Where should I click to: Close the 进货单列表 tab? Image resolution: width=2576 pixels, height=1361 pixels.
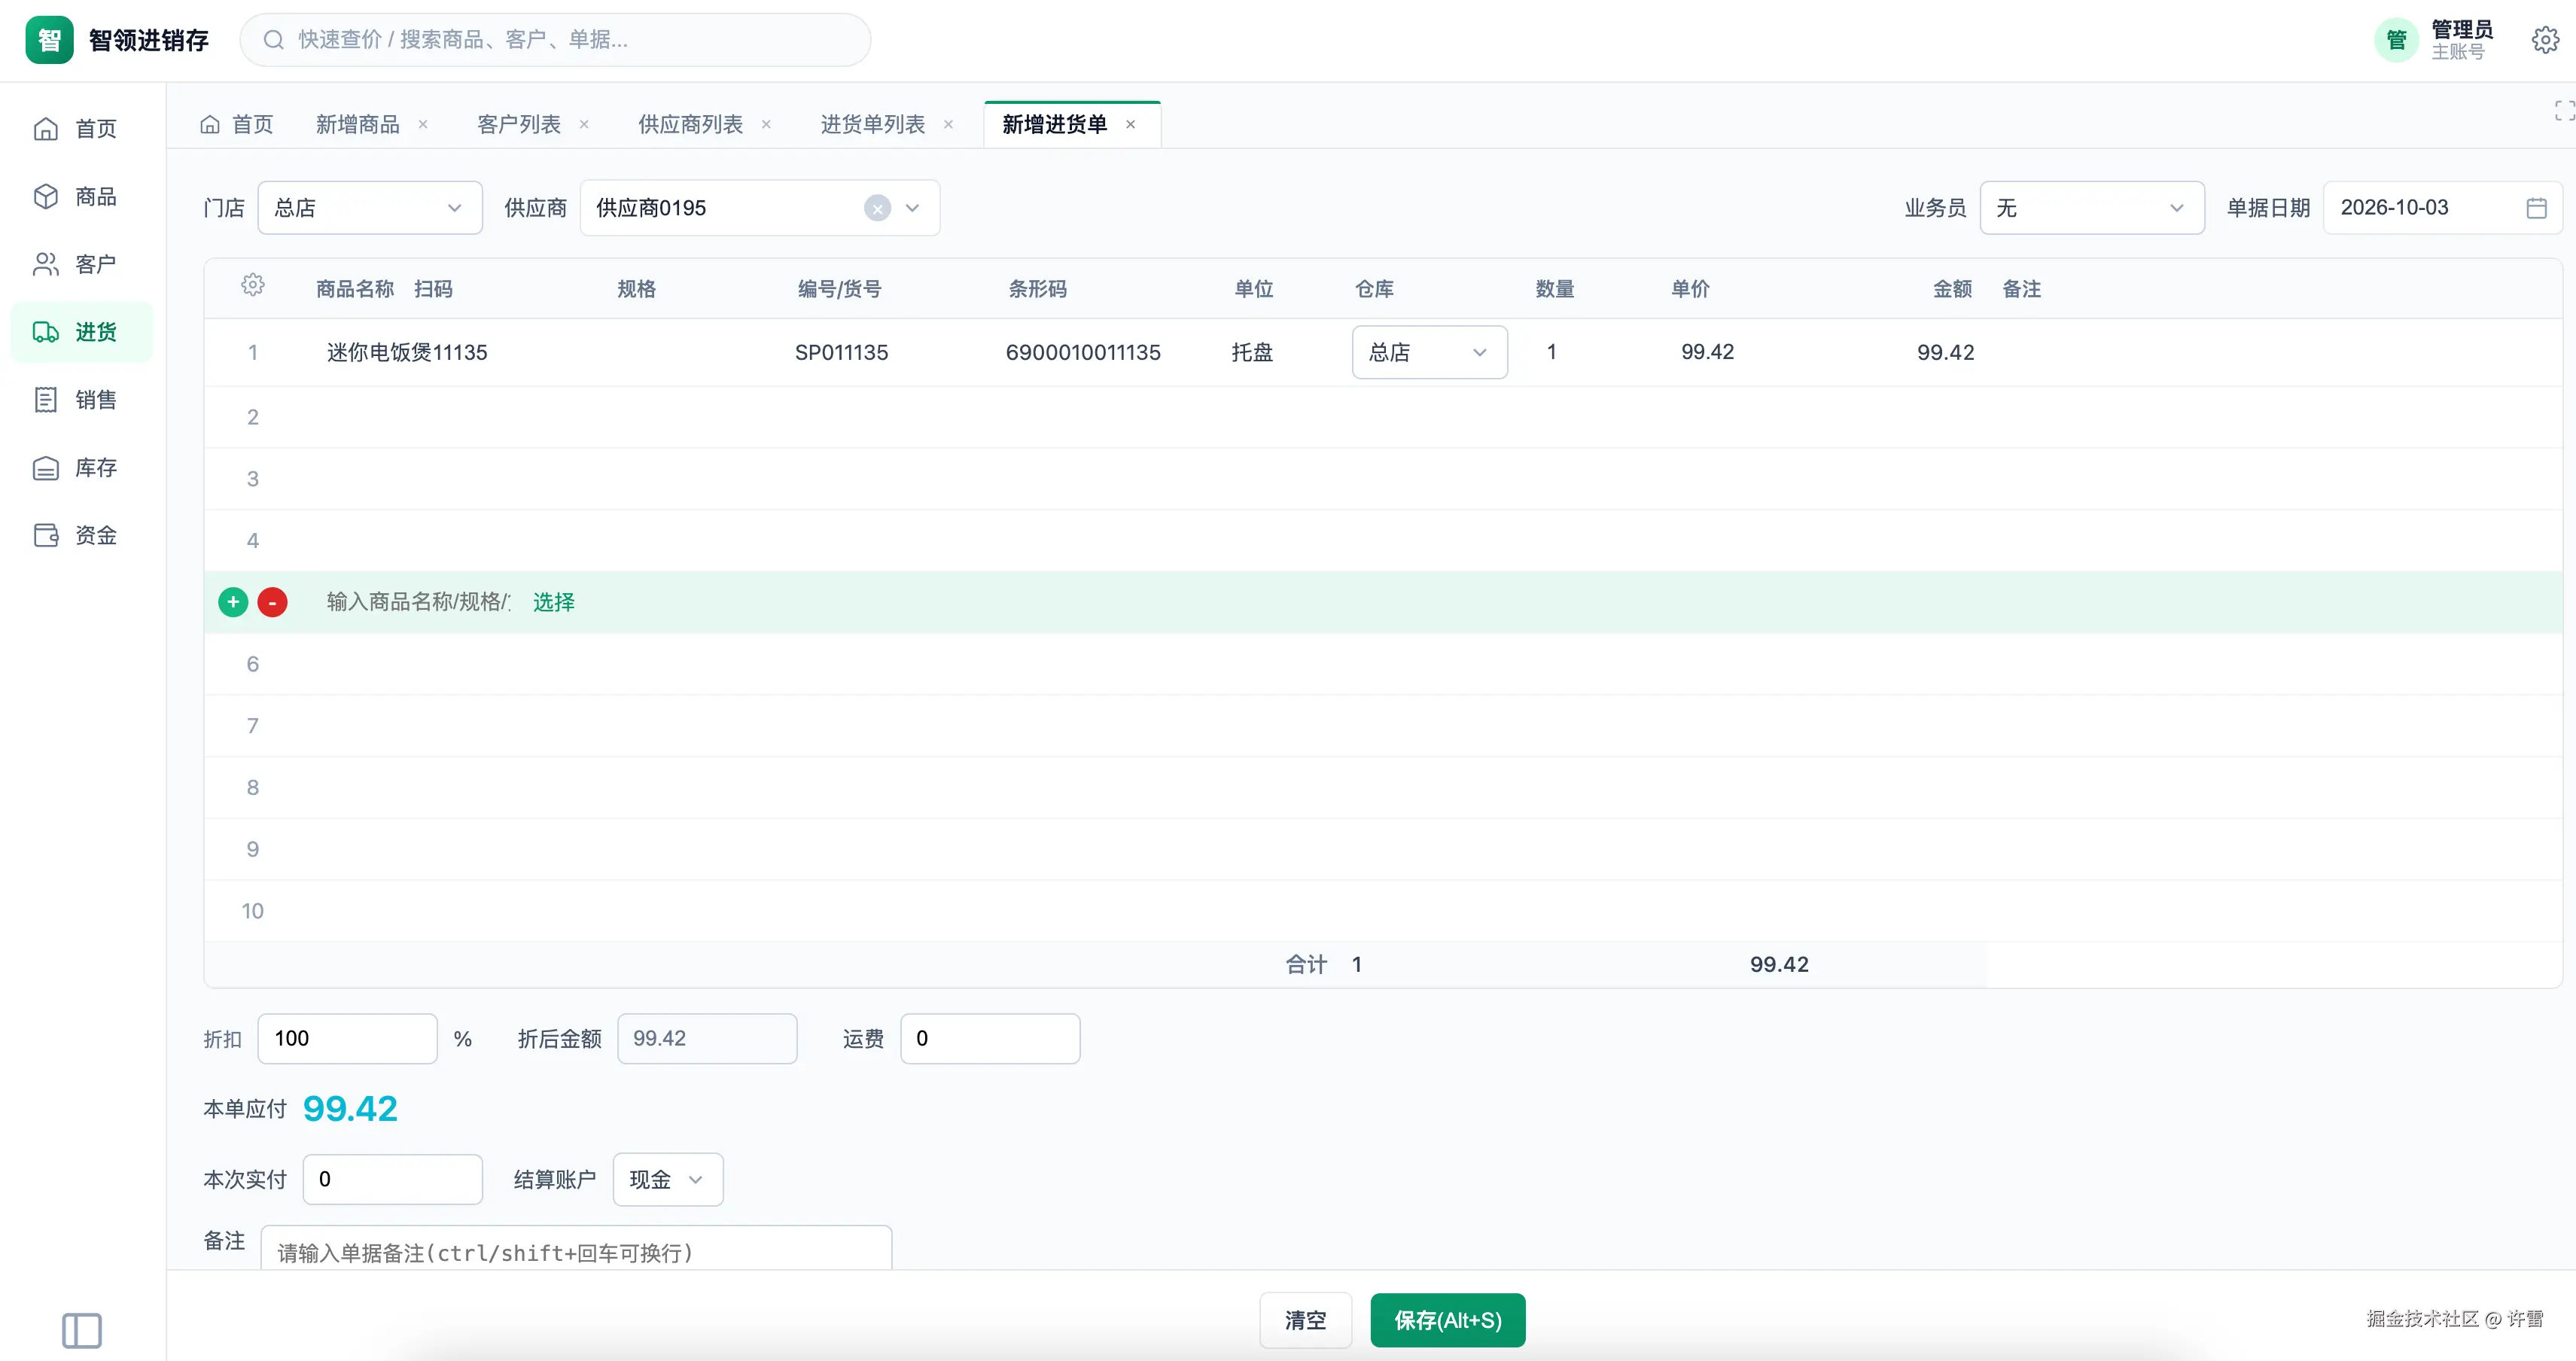[948, 124]
